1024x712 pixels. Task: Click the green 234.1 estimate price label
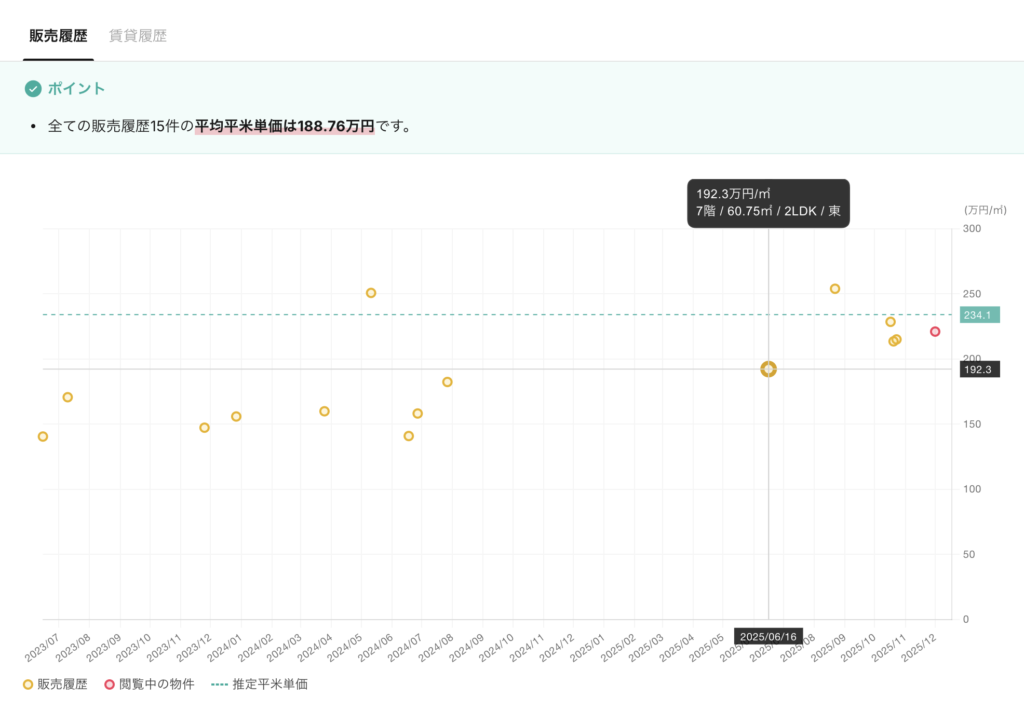[979, 315]
